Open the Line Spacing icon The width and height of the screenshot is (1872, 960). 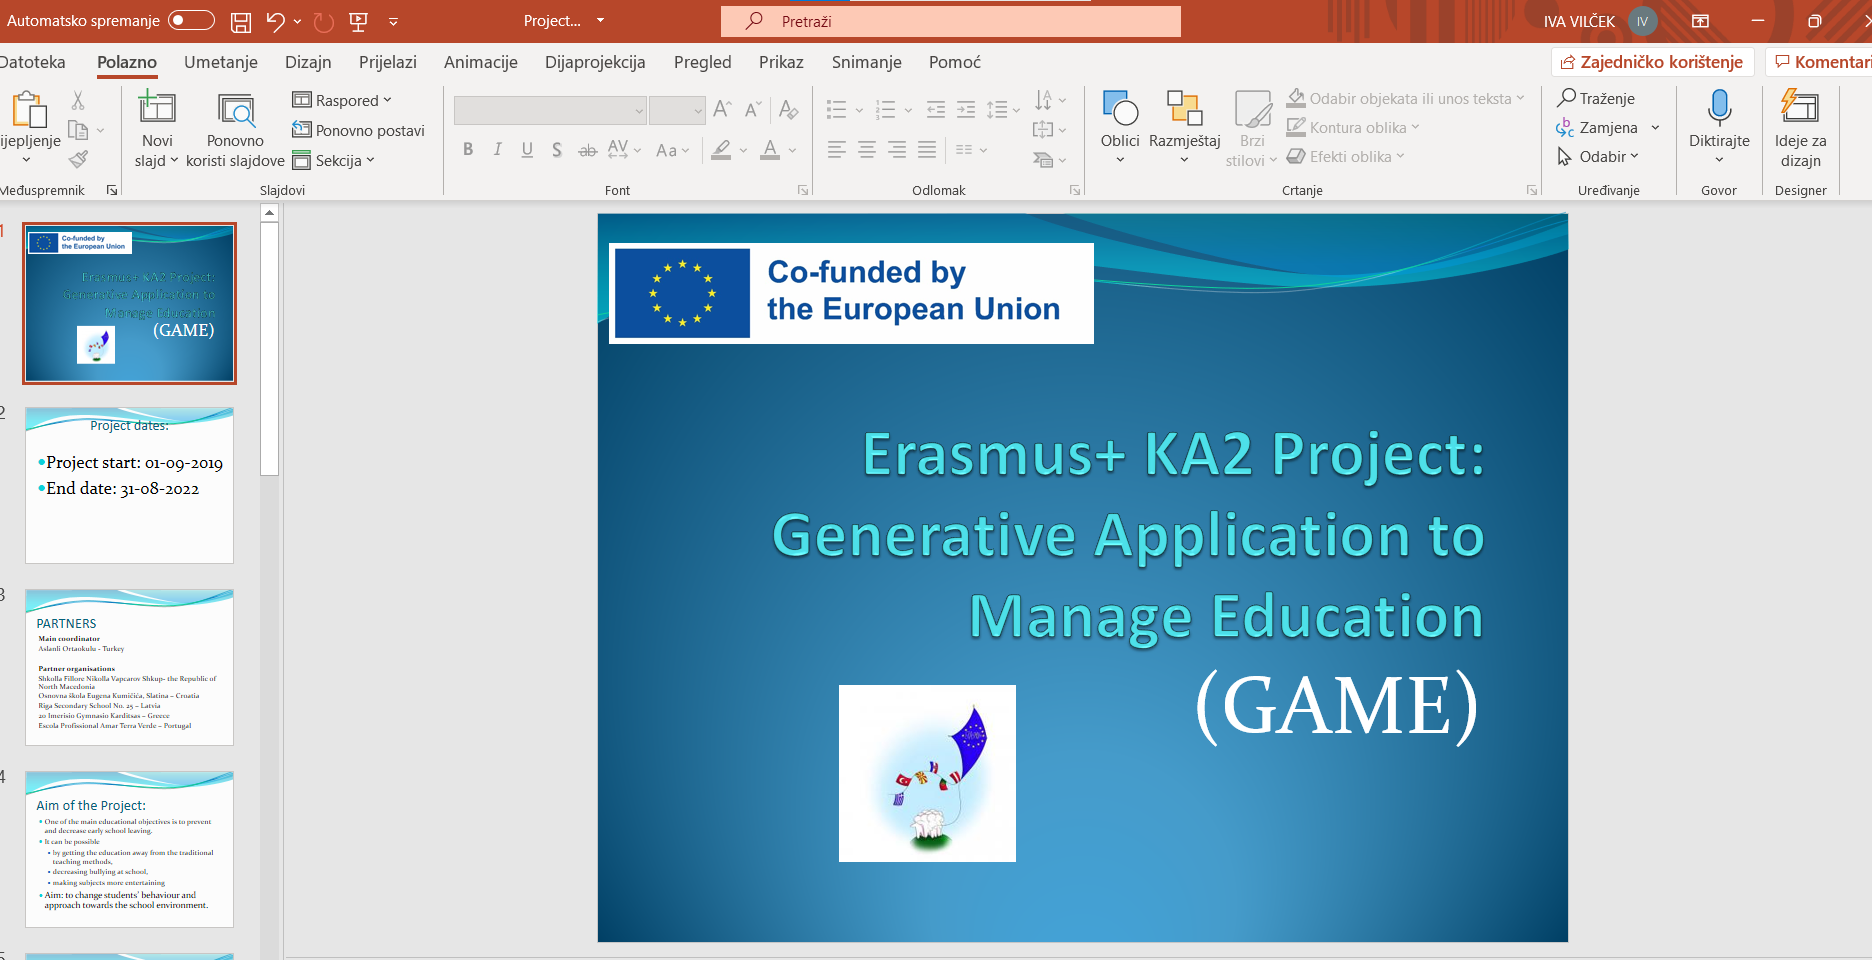tap(997, 109)
